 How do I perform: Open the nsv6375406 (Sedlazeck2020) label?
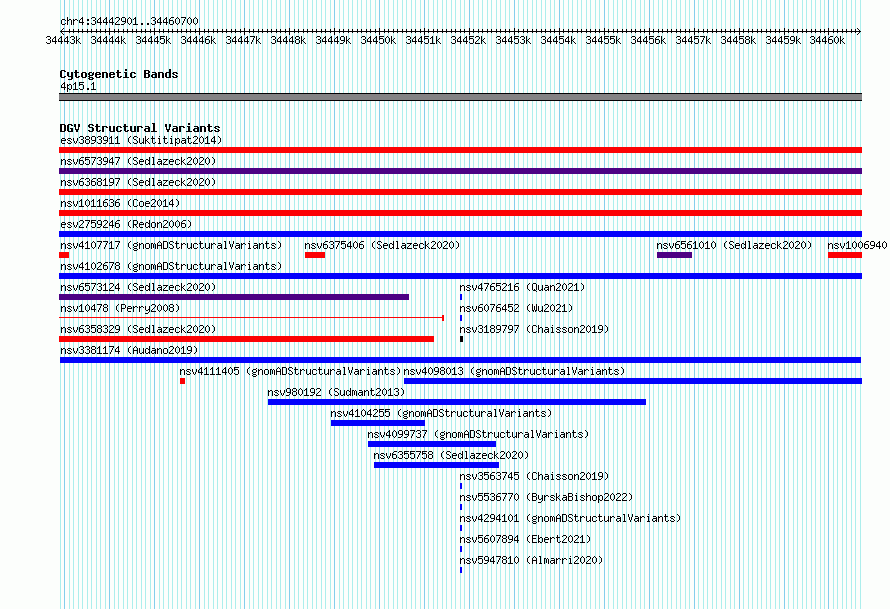382,245
